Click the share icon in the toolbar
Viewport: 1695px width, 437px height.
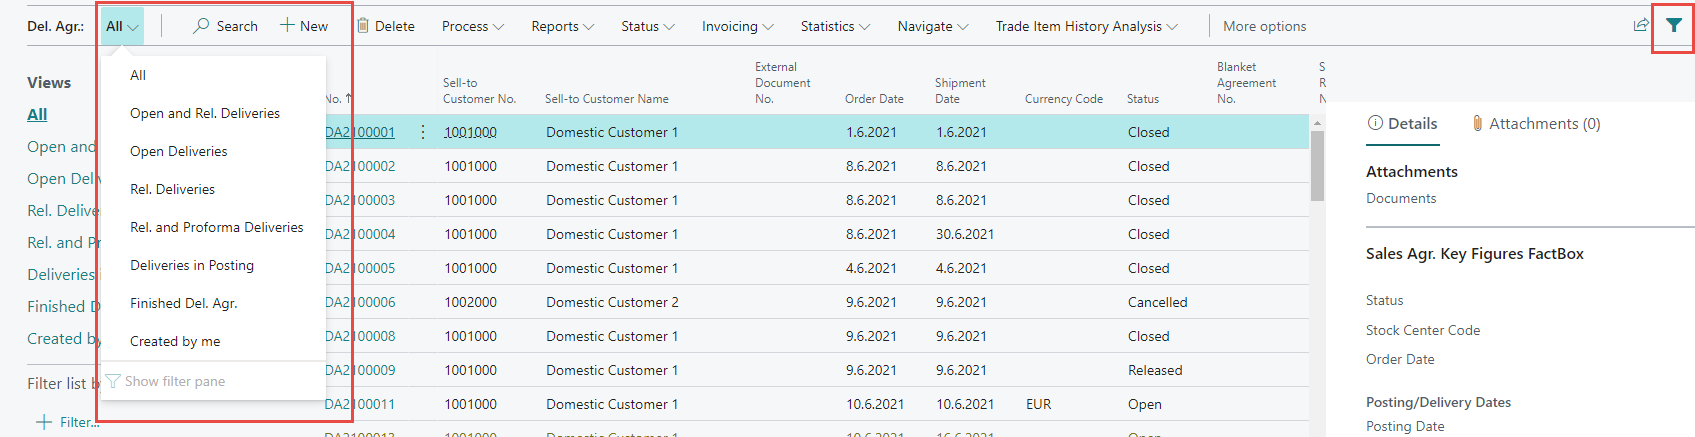coord(1640,26)
